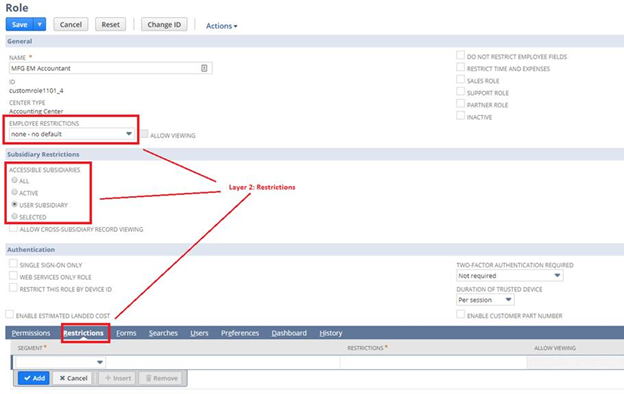Click the Restrictions column cell in the row
Viewport: 624px width, 394px height.
coord(434,362)
